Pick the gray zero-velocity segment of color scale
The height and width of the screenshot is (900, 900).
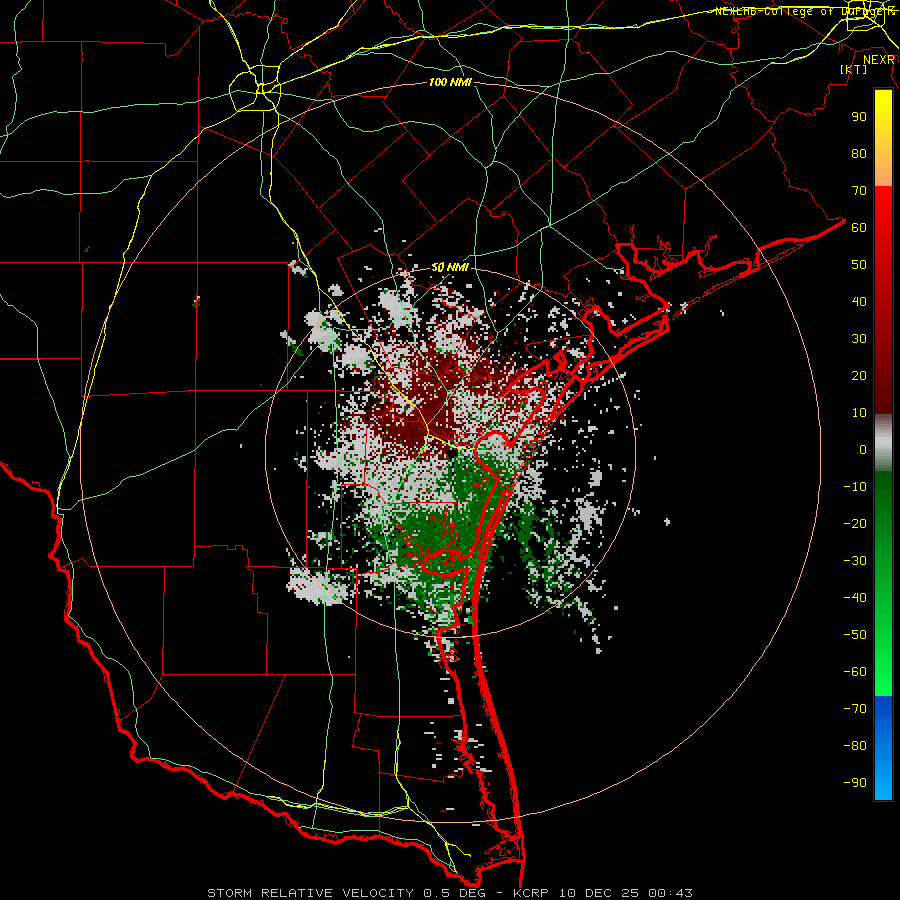point(883,443)
